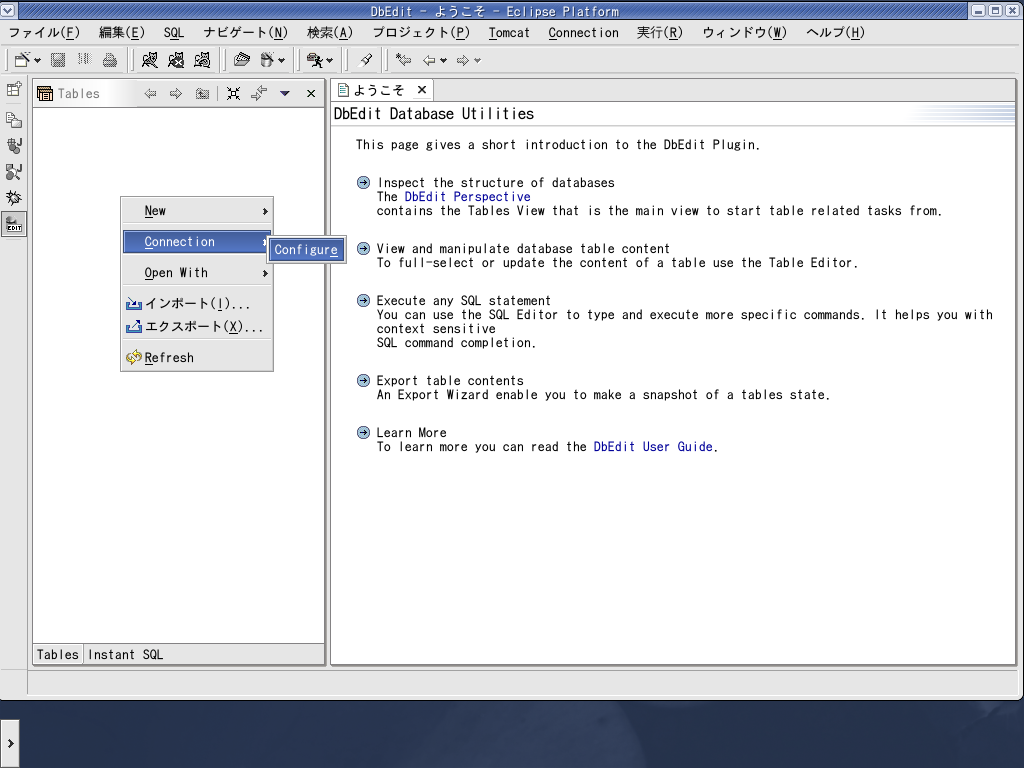Click the Tables view Back arrow
This screenshot has width=1024, height=768.
(150, 93)
